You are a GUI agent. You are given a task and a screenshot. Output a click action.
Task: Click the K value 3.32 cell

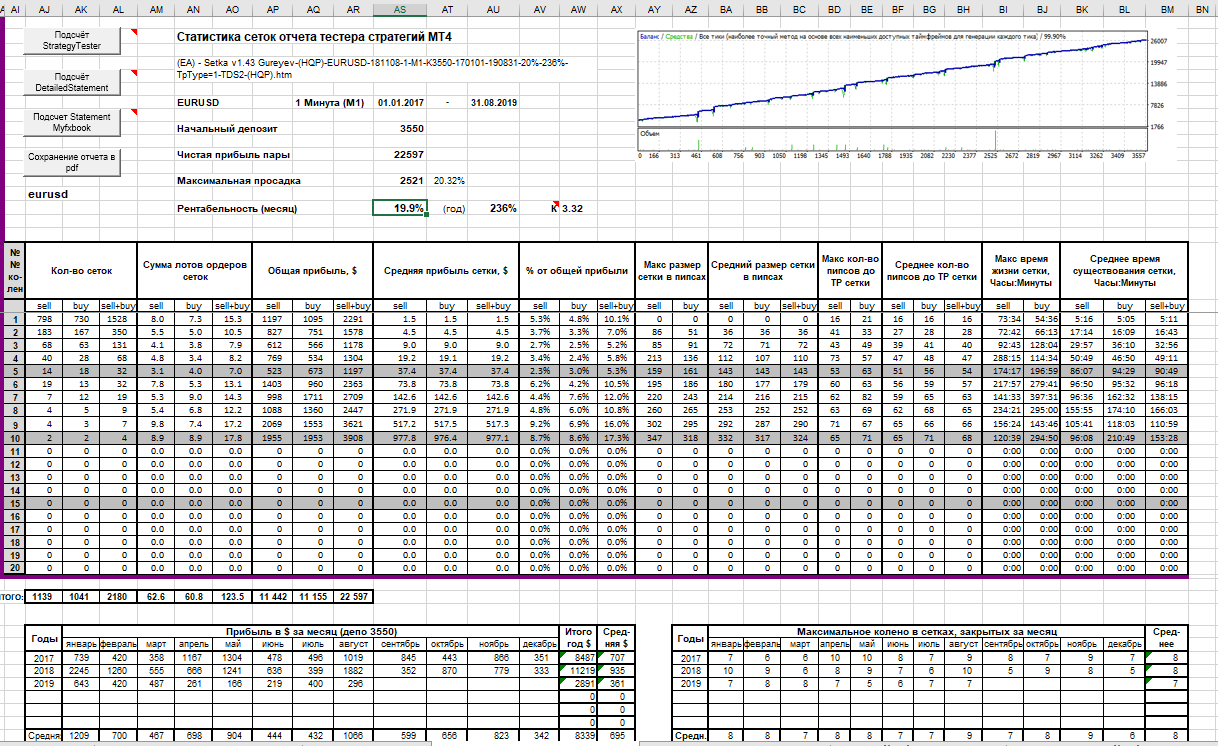(x=572, y=208)
